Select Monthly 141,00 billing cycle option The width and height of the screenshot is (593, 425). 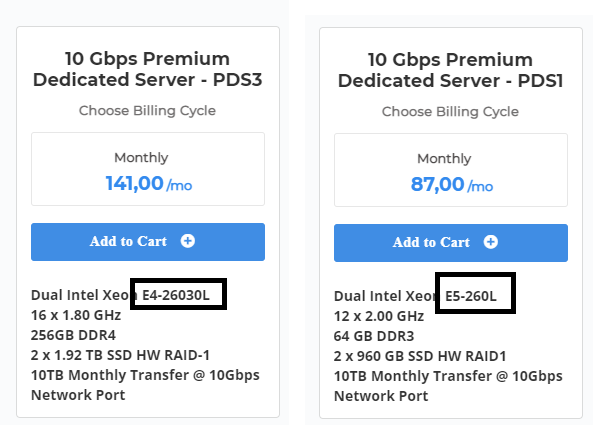pyautogui.click(x=148, y=169)
